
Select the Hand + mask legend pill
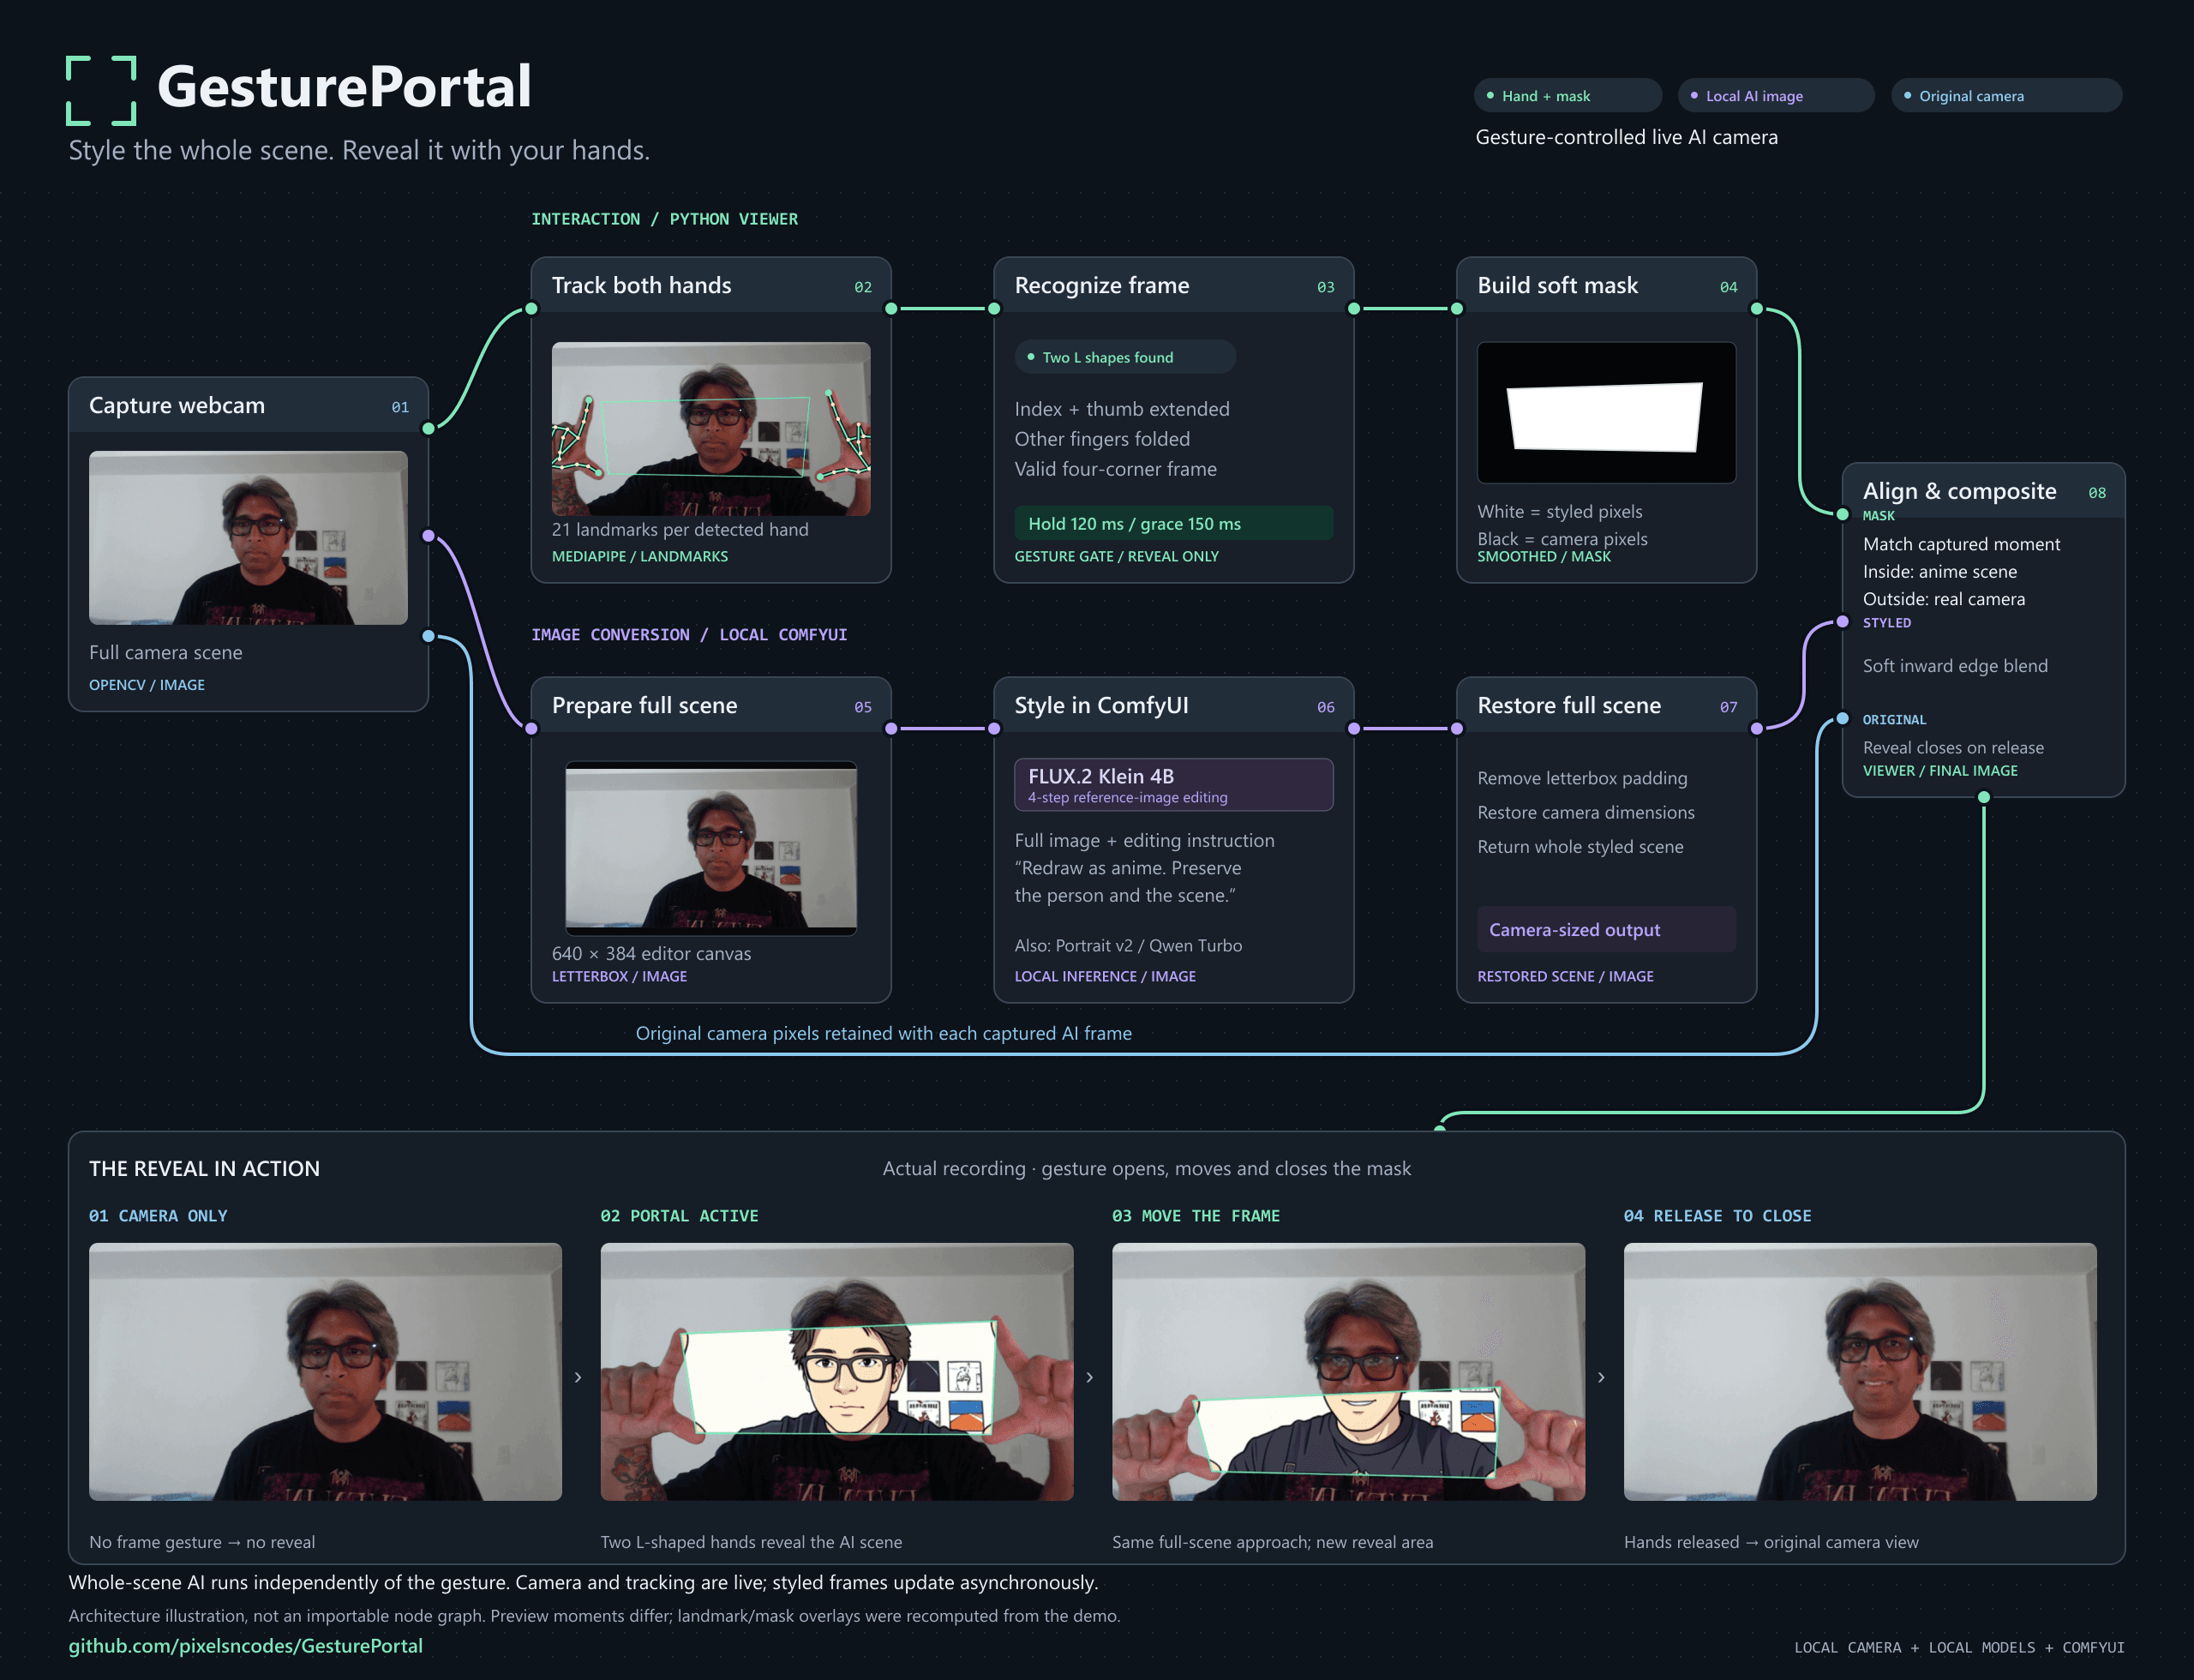pyautogui.click(x=1567, y=96)
